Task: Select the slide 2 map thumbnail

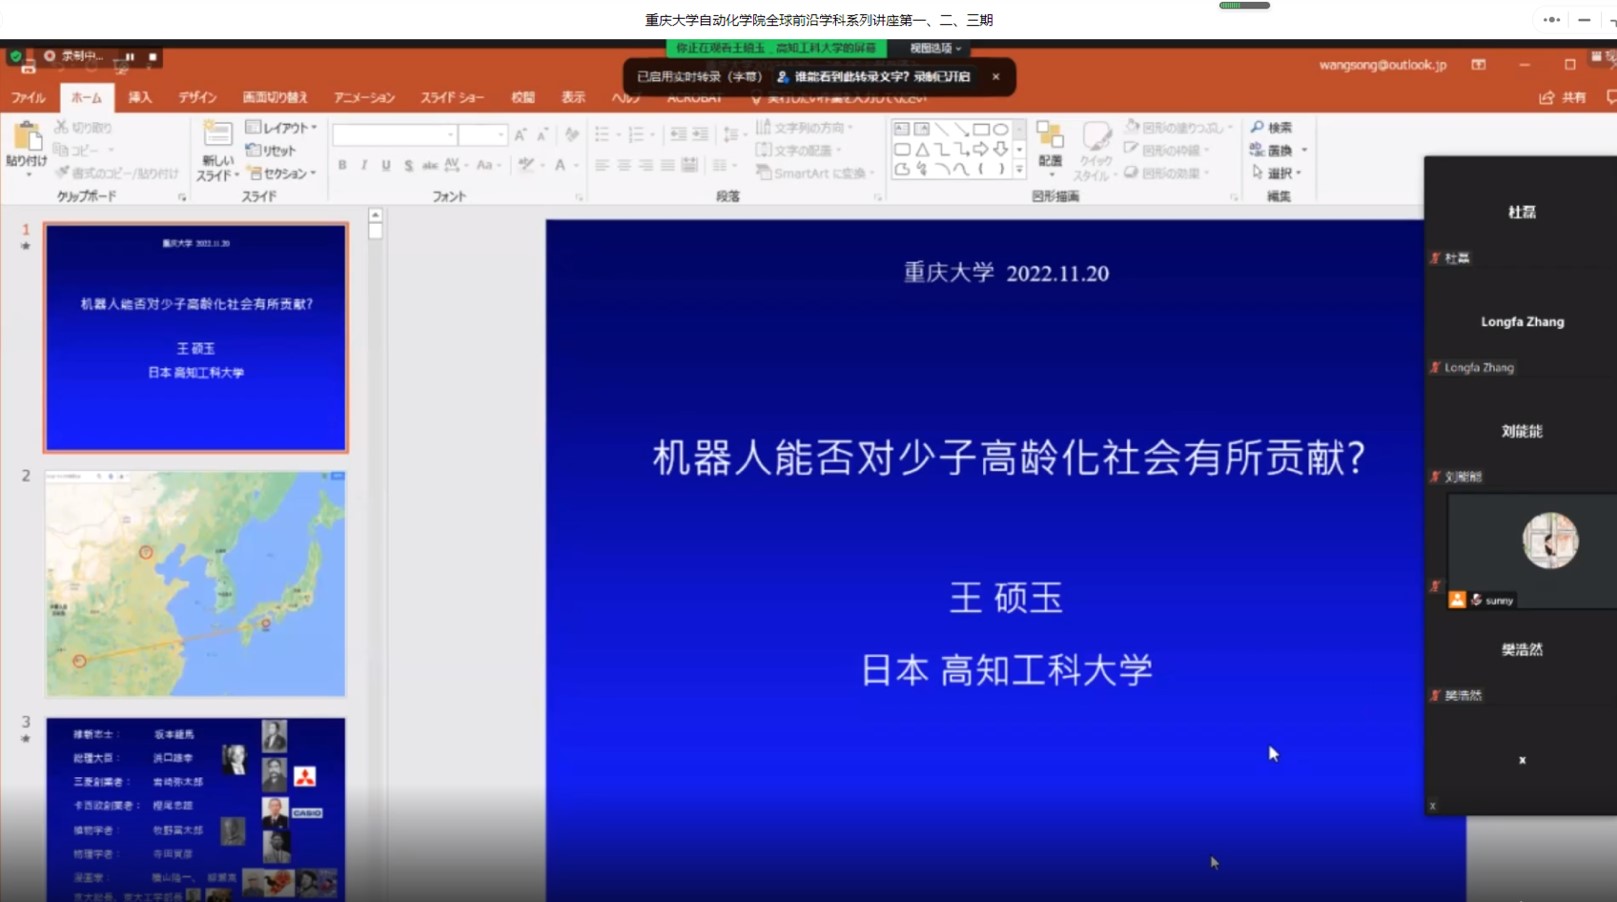Action: pyautogui.click(x=196, y=584)
